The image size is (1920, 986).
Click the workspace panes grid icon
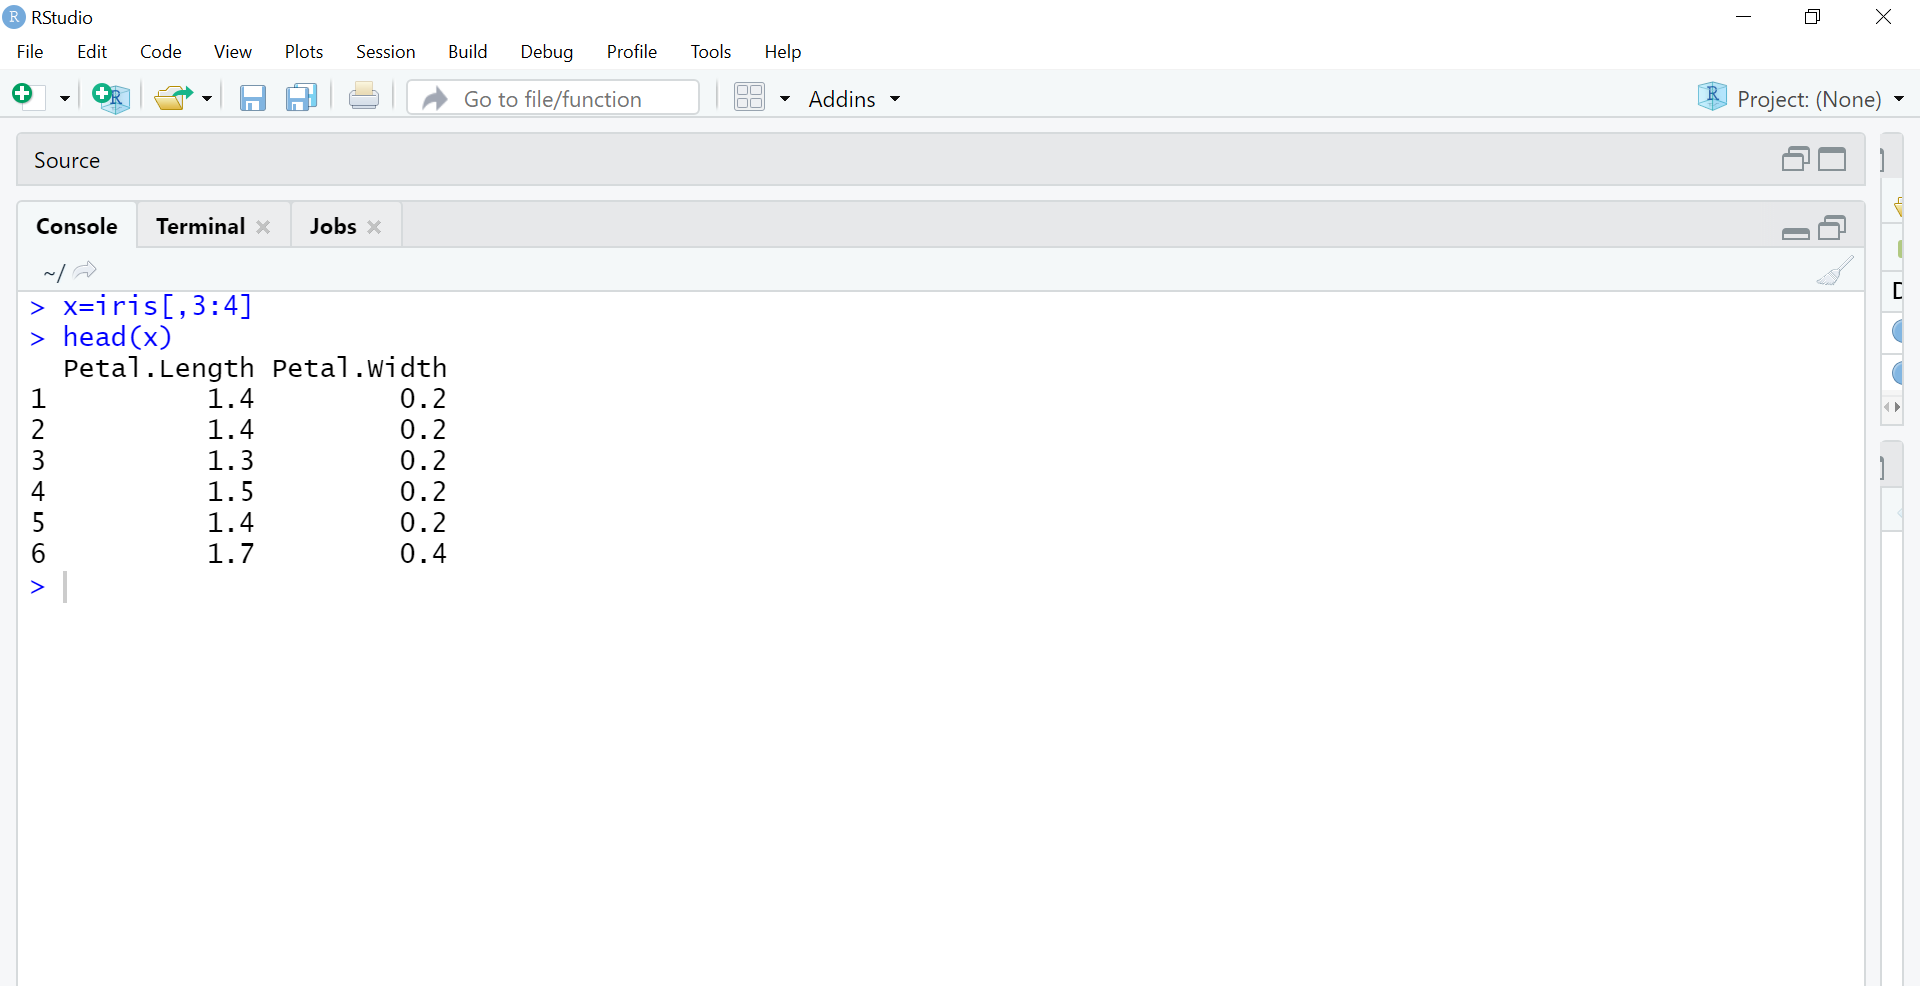pos(749,97)
